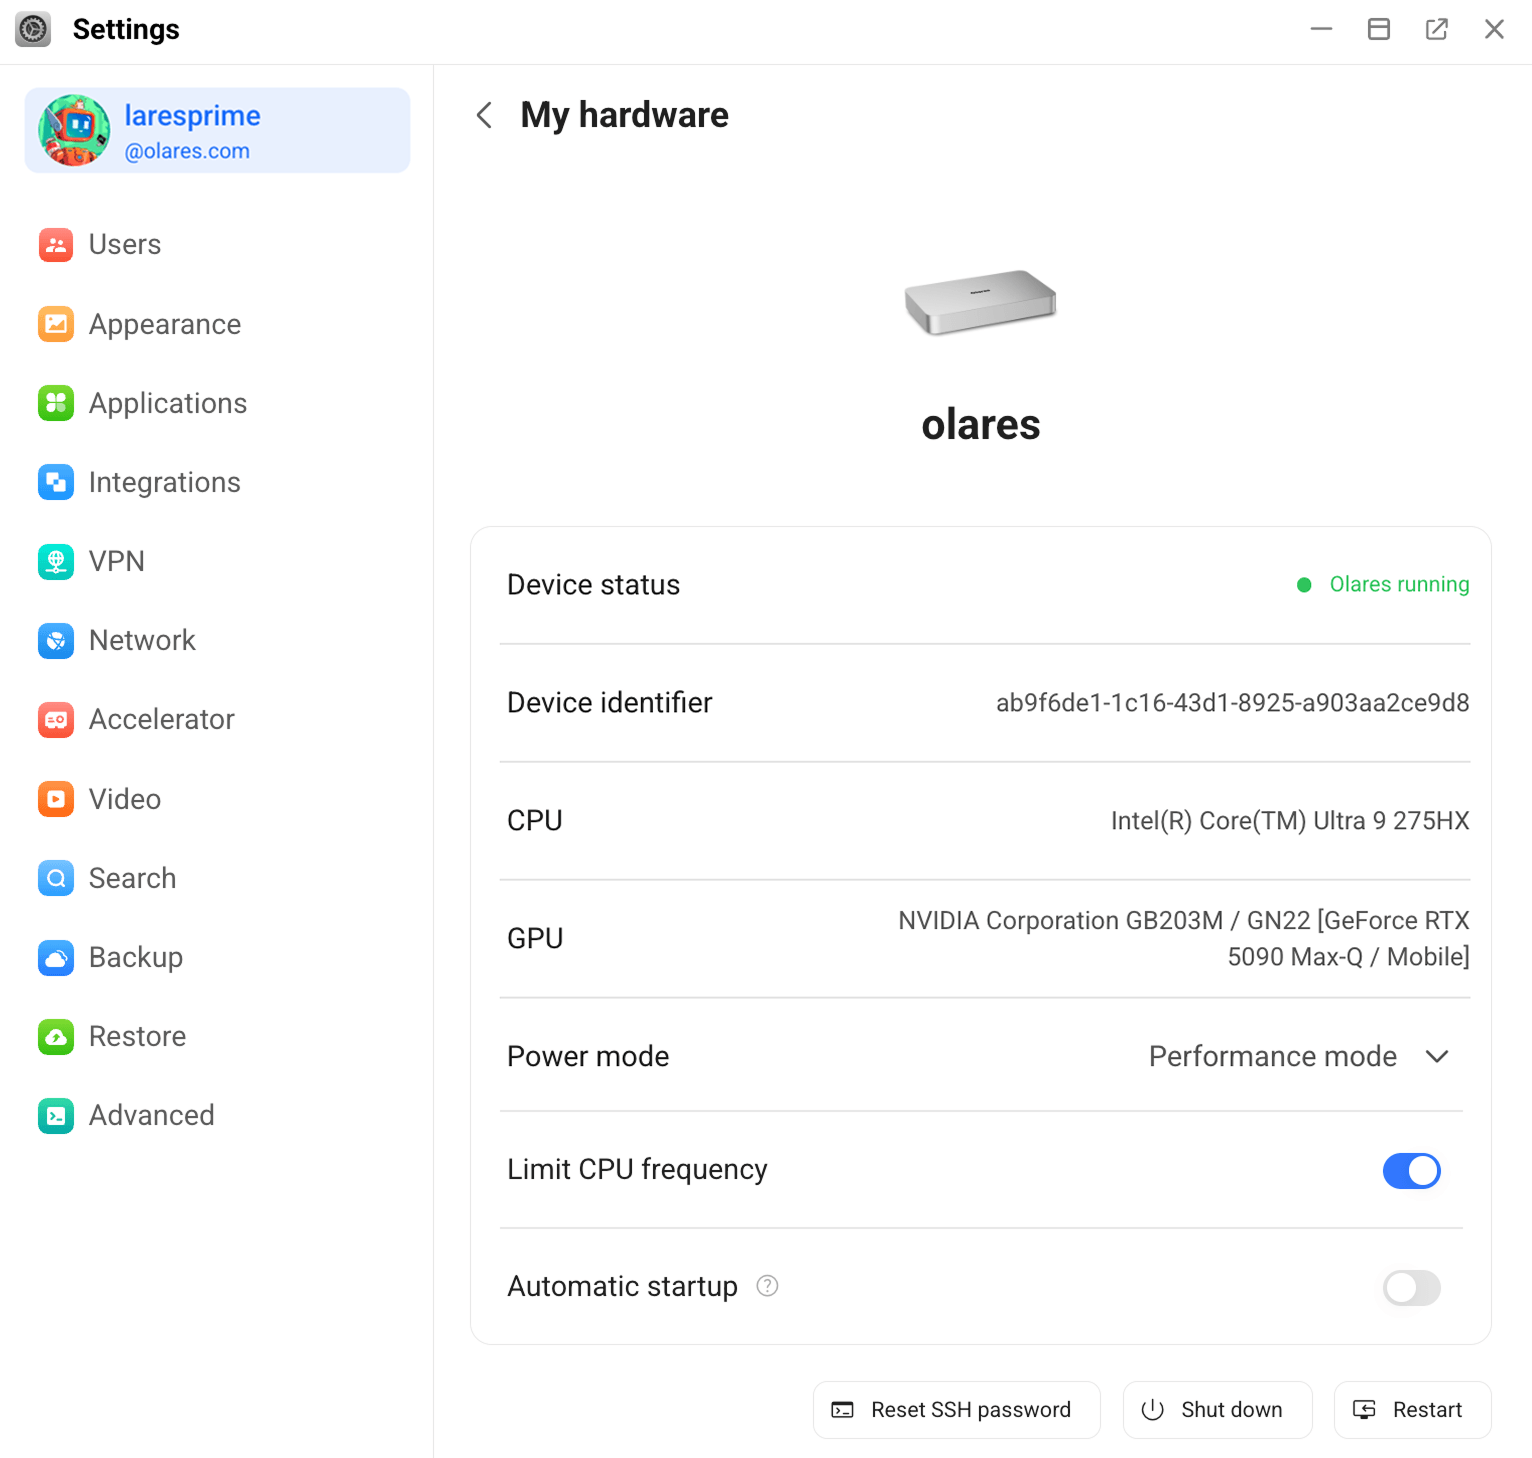This screenshot has width=1532, height=1458.
Task: Click the olares device thumbnail image
Action: coord(980,302)
